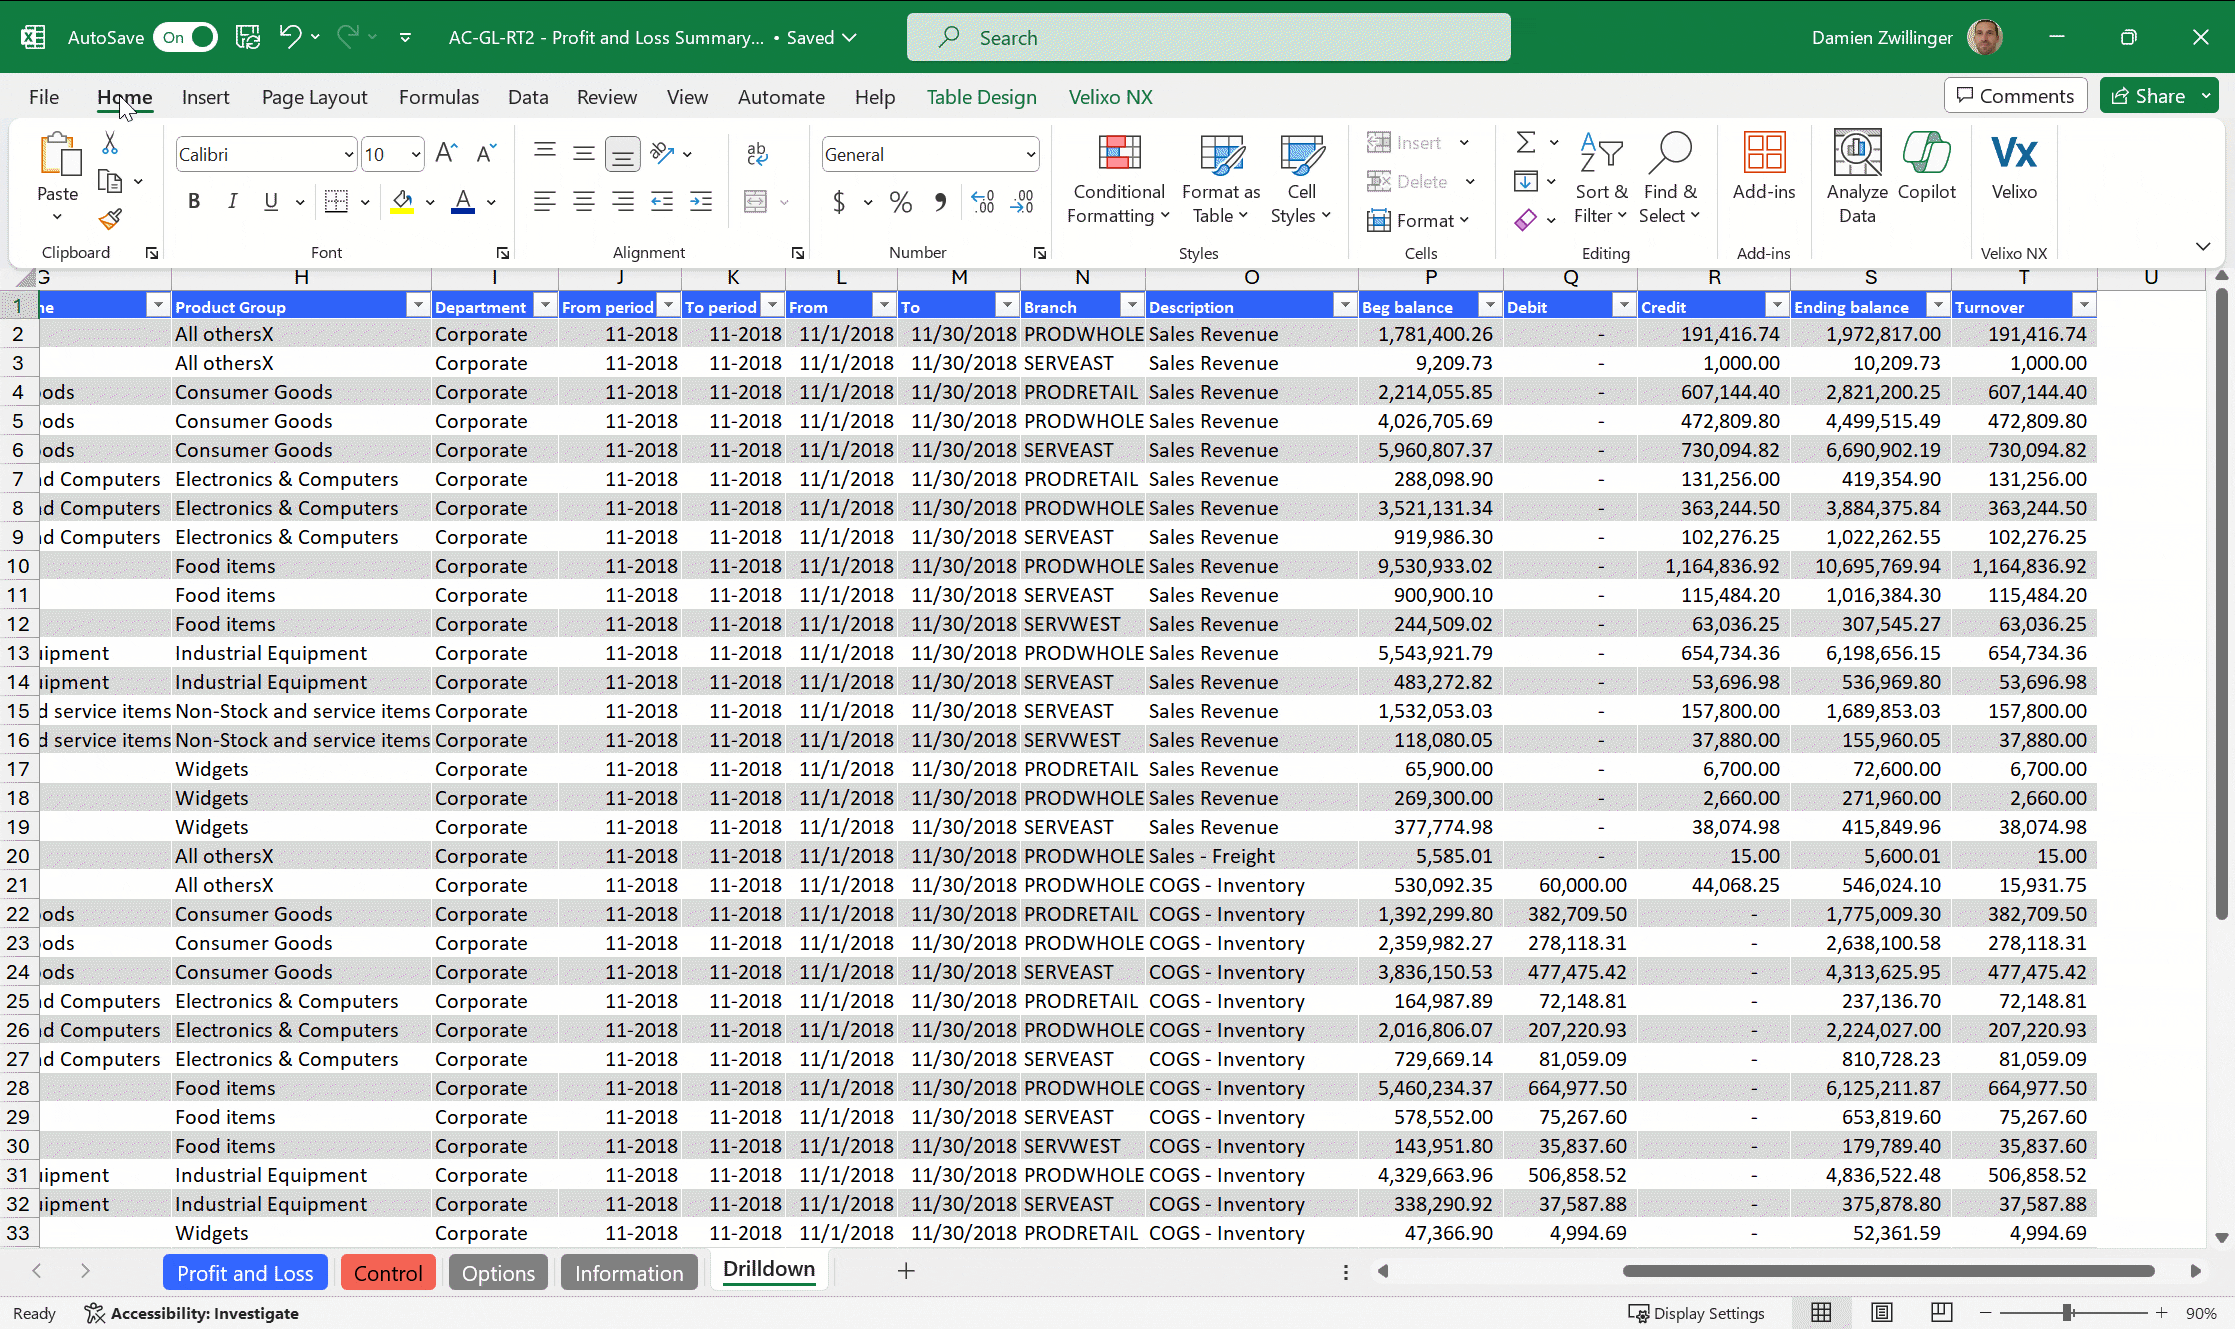This screenshot has height=1329, width=2235.
Task: Click the Format as Table icon
Action: [1221, 153]
